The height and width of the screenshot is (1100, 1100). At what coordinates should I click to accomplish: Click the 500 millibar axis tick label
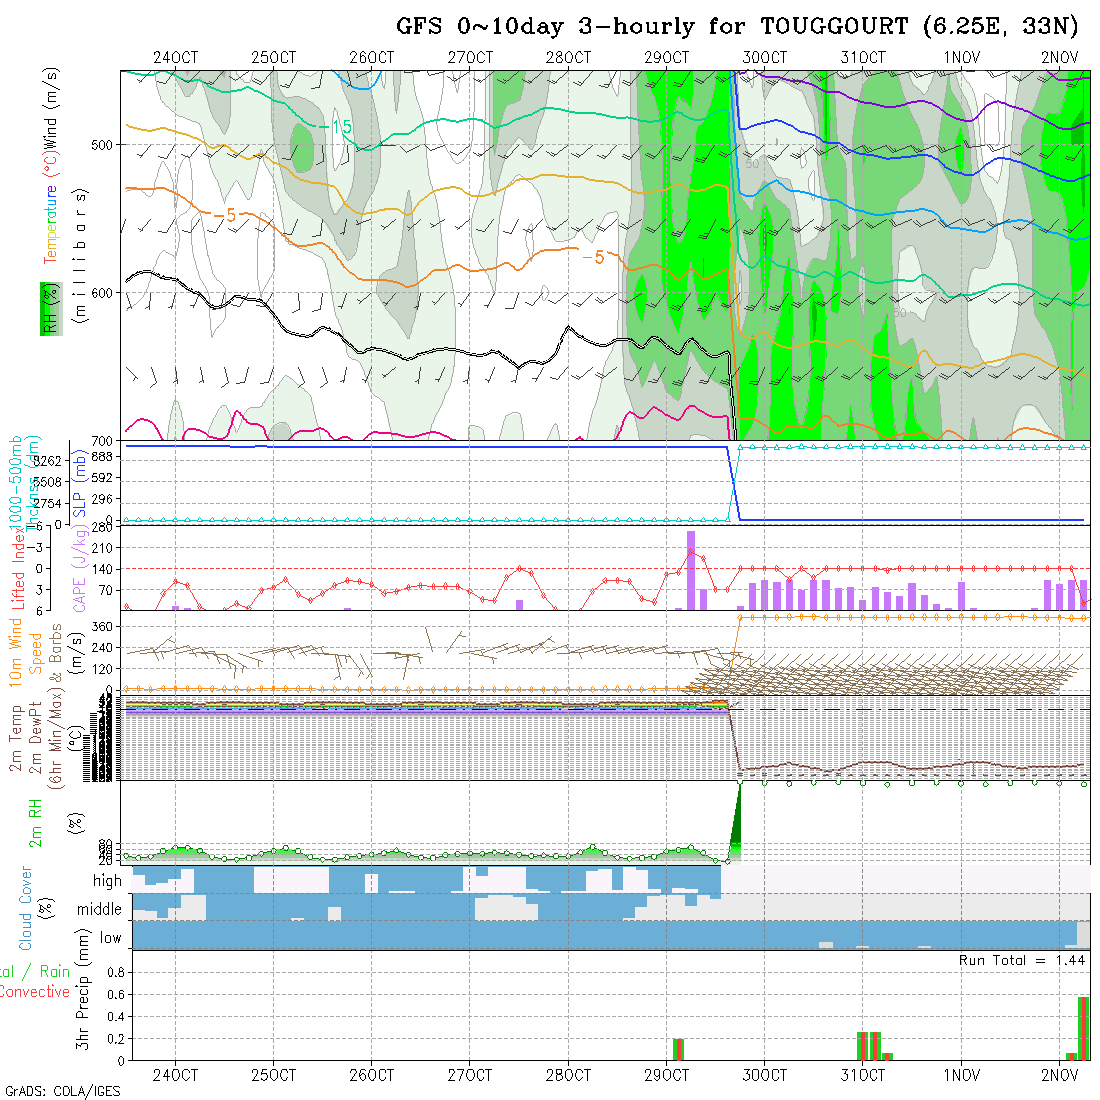pyautogui.click(x=103, y=145)
